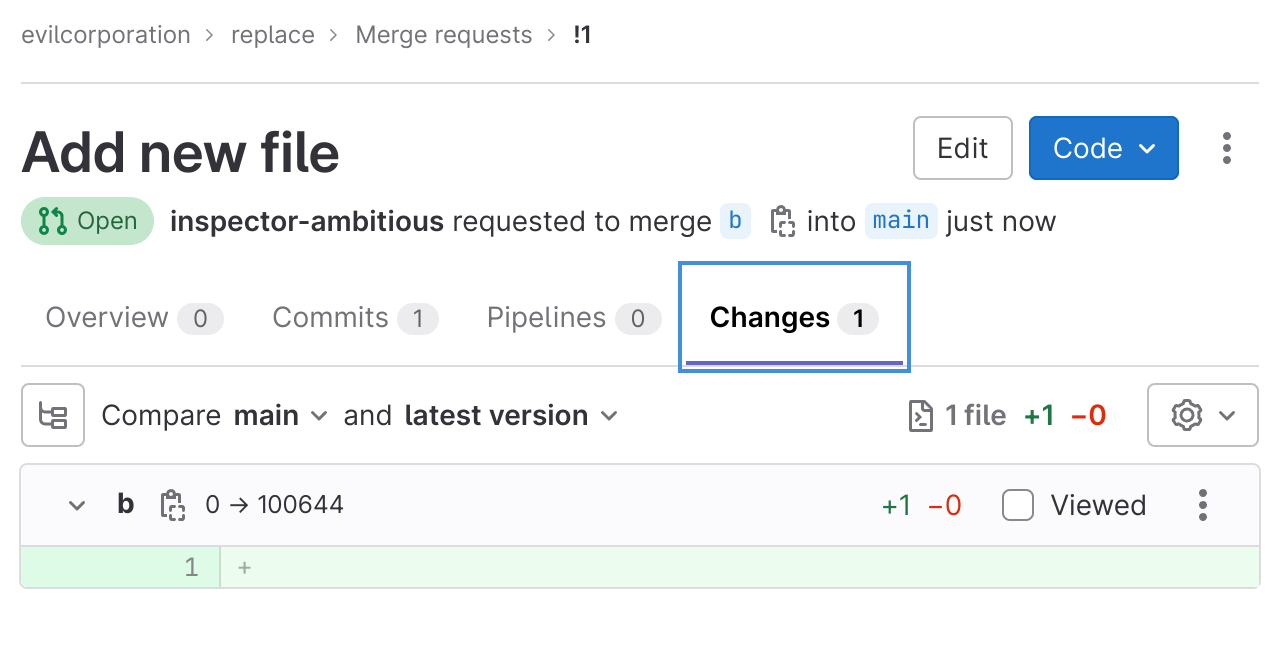Viewport: 1286px width, 646px height.
Task: Click the Edit button
Action: (x=962, y=148)
